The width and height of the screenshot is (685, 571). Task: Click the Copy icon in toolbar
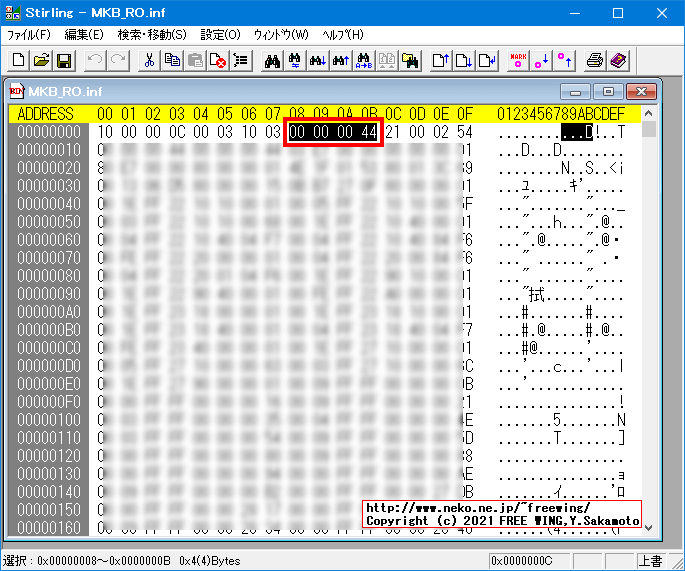(x=173, y=61)
